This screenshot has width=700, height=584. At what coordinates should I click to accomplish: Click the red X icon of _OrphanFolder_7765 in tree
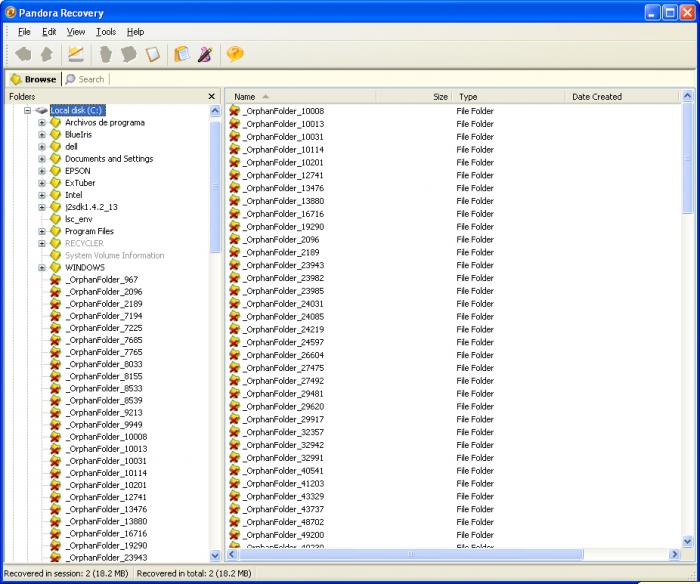coord(55,352)
